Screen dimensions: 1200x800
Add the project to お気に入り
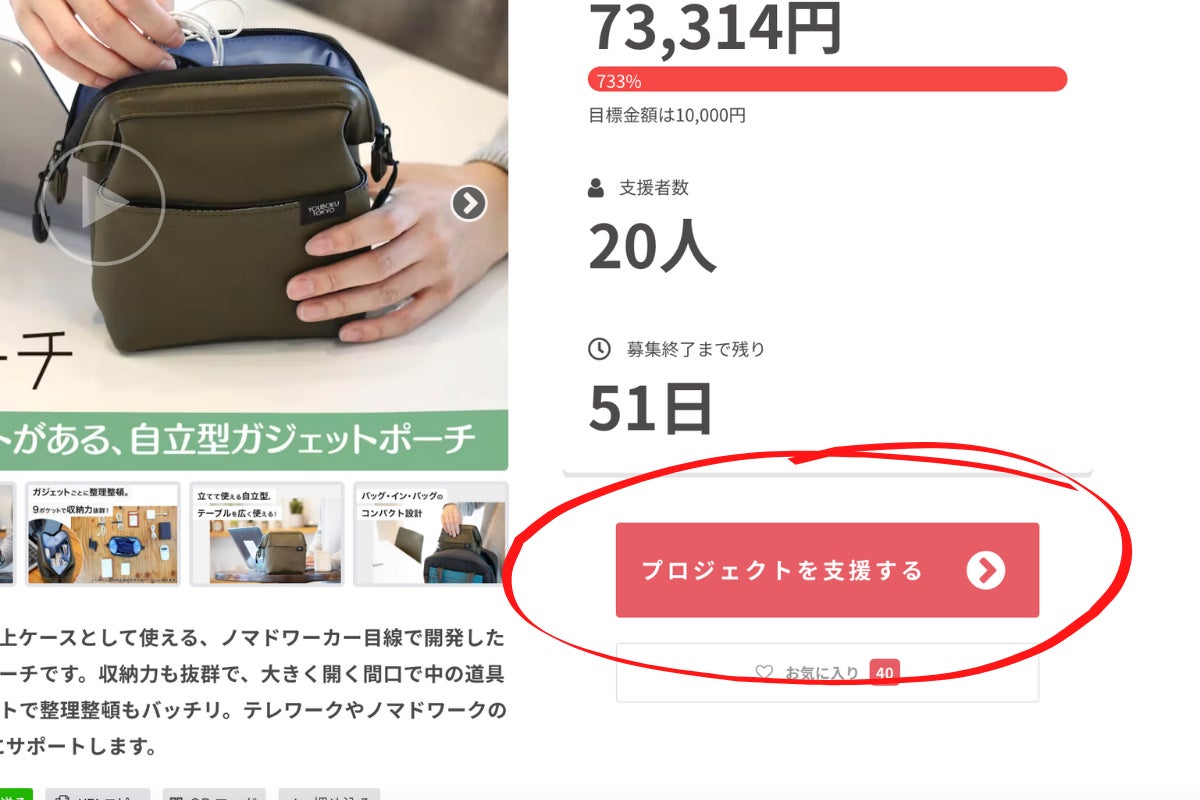(827, 673)
